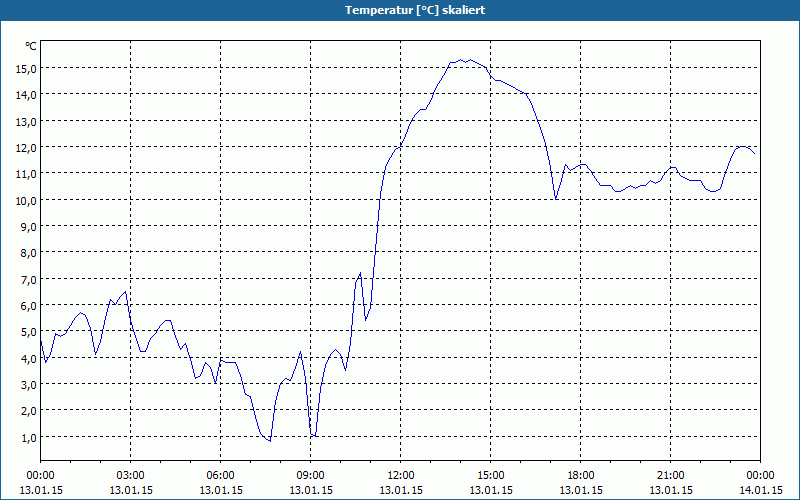The width and height of the screenshot is (800, 500).
Task: Select the 15,0 y-axis label
Action: pyautogui.click(x=27, y=68)
